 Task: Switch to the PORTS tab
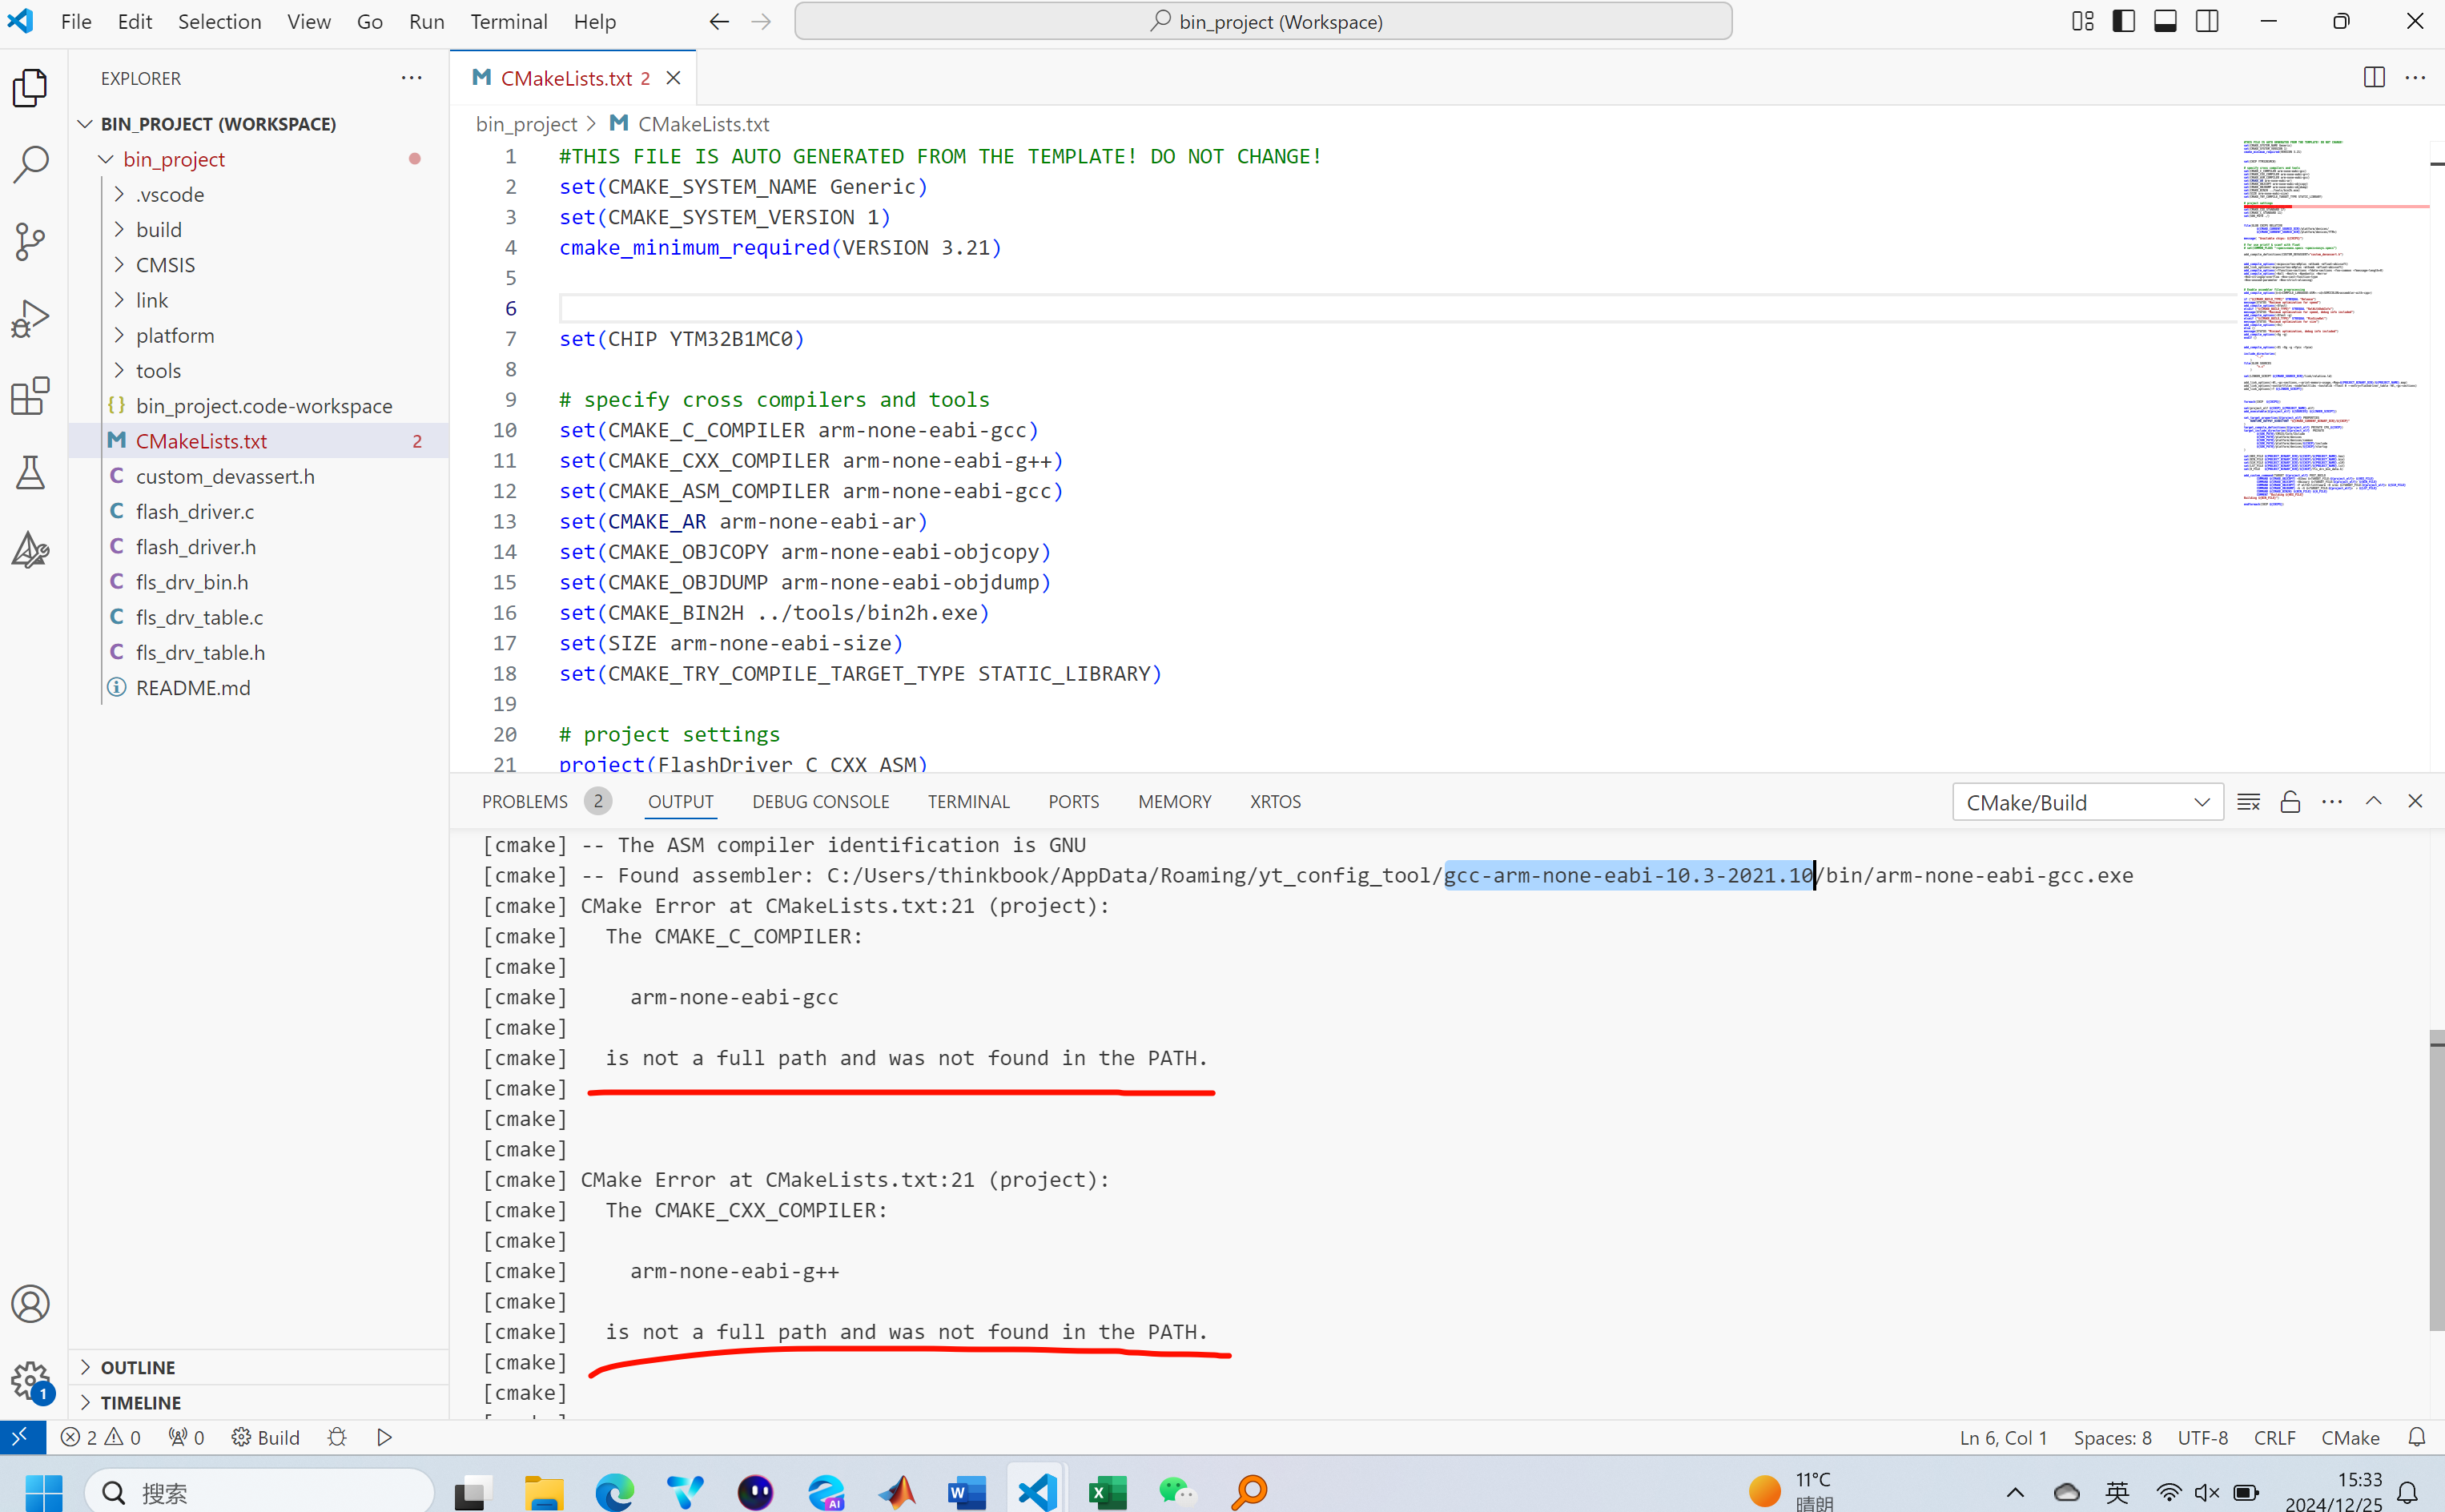click(1073, 802)
